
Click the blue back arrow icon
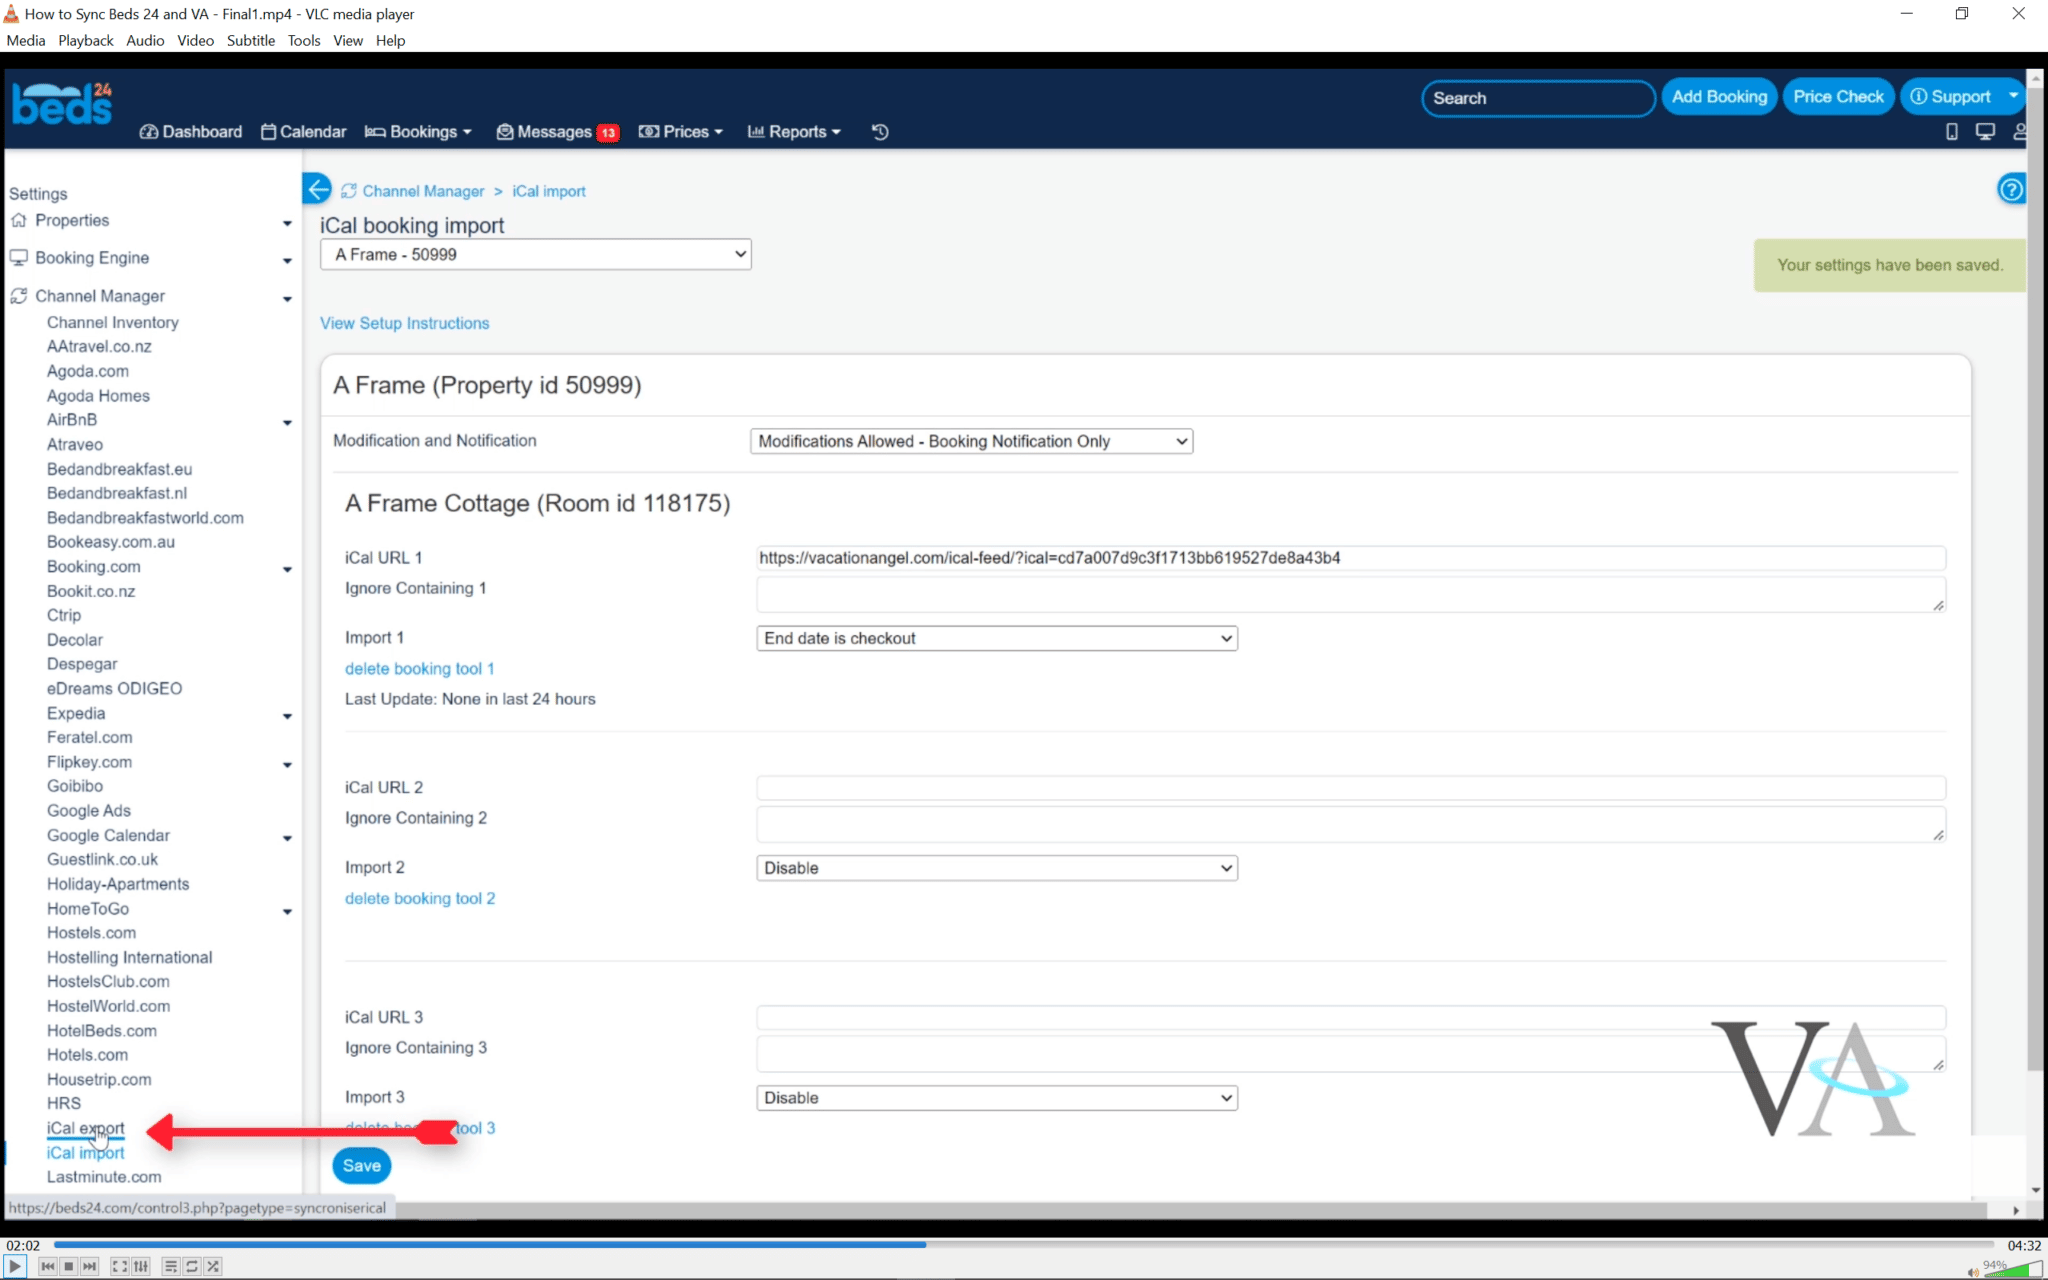click(317, 189)
